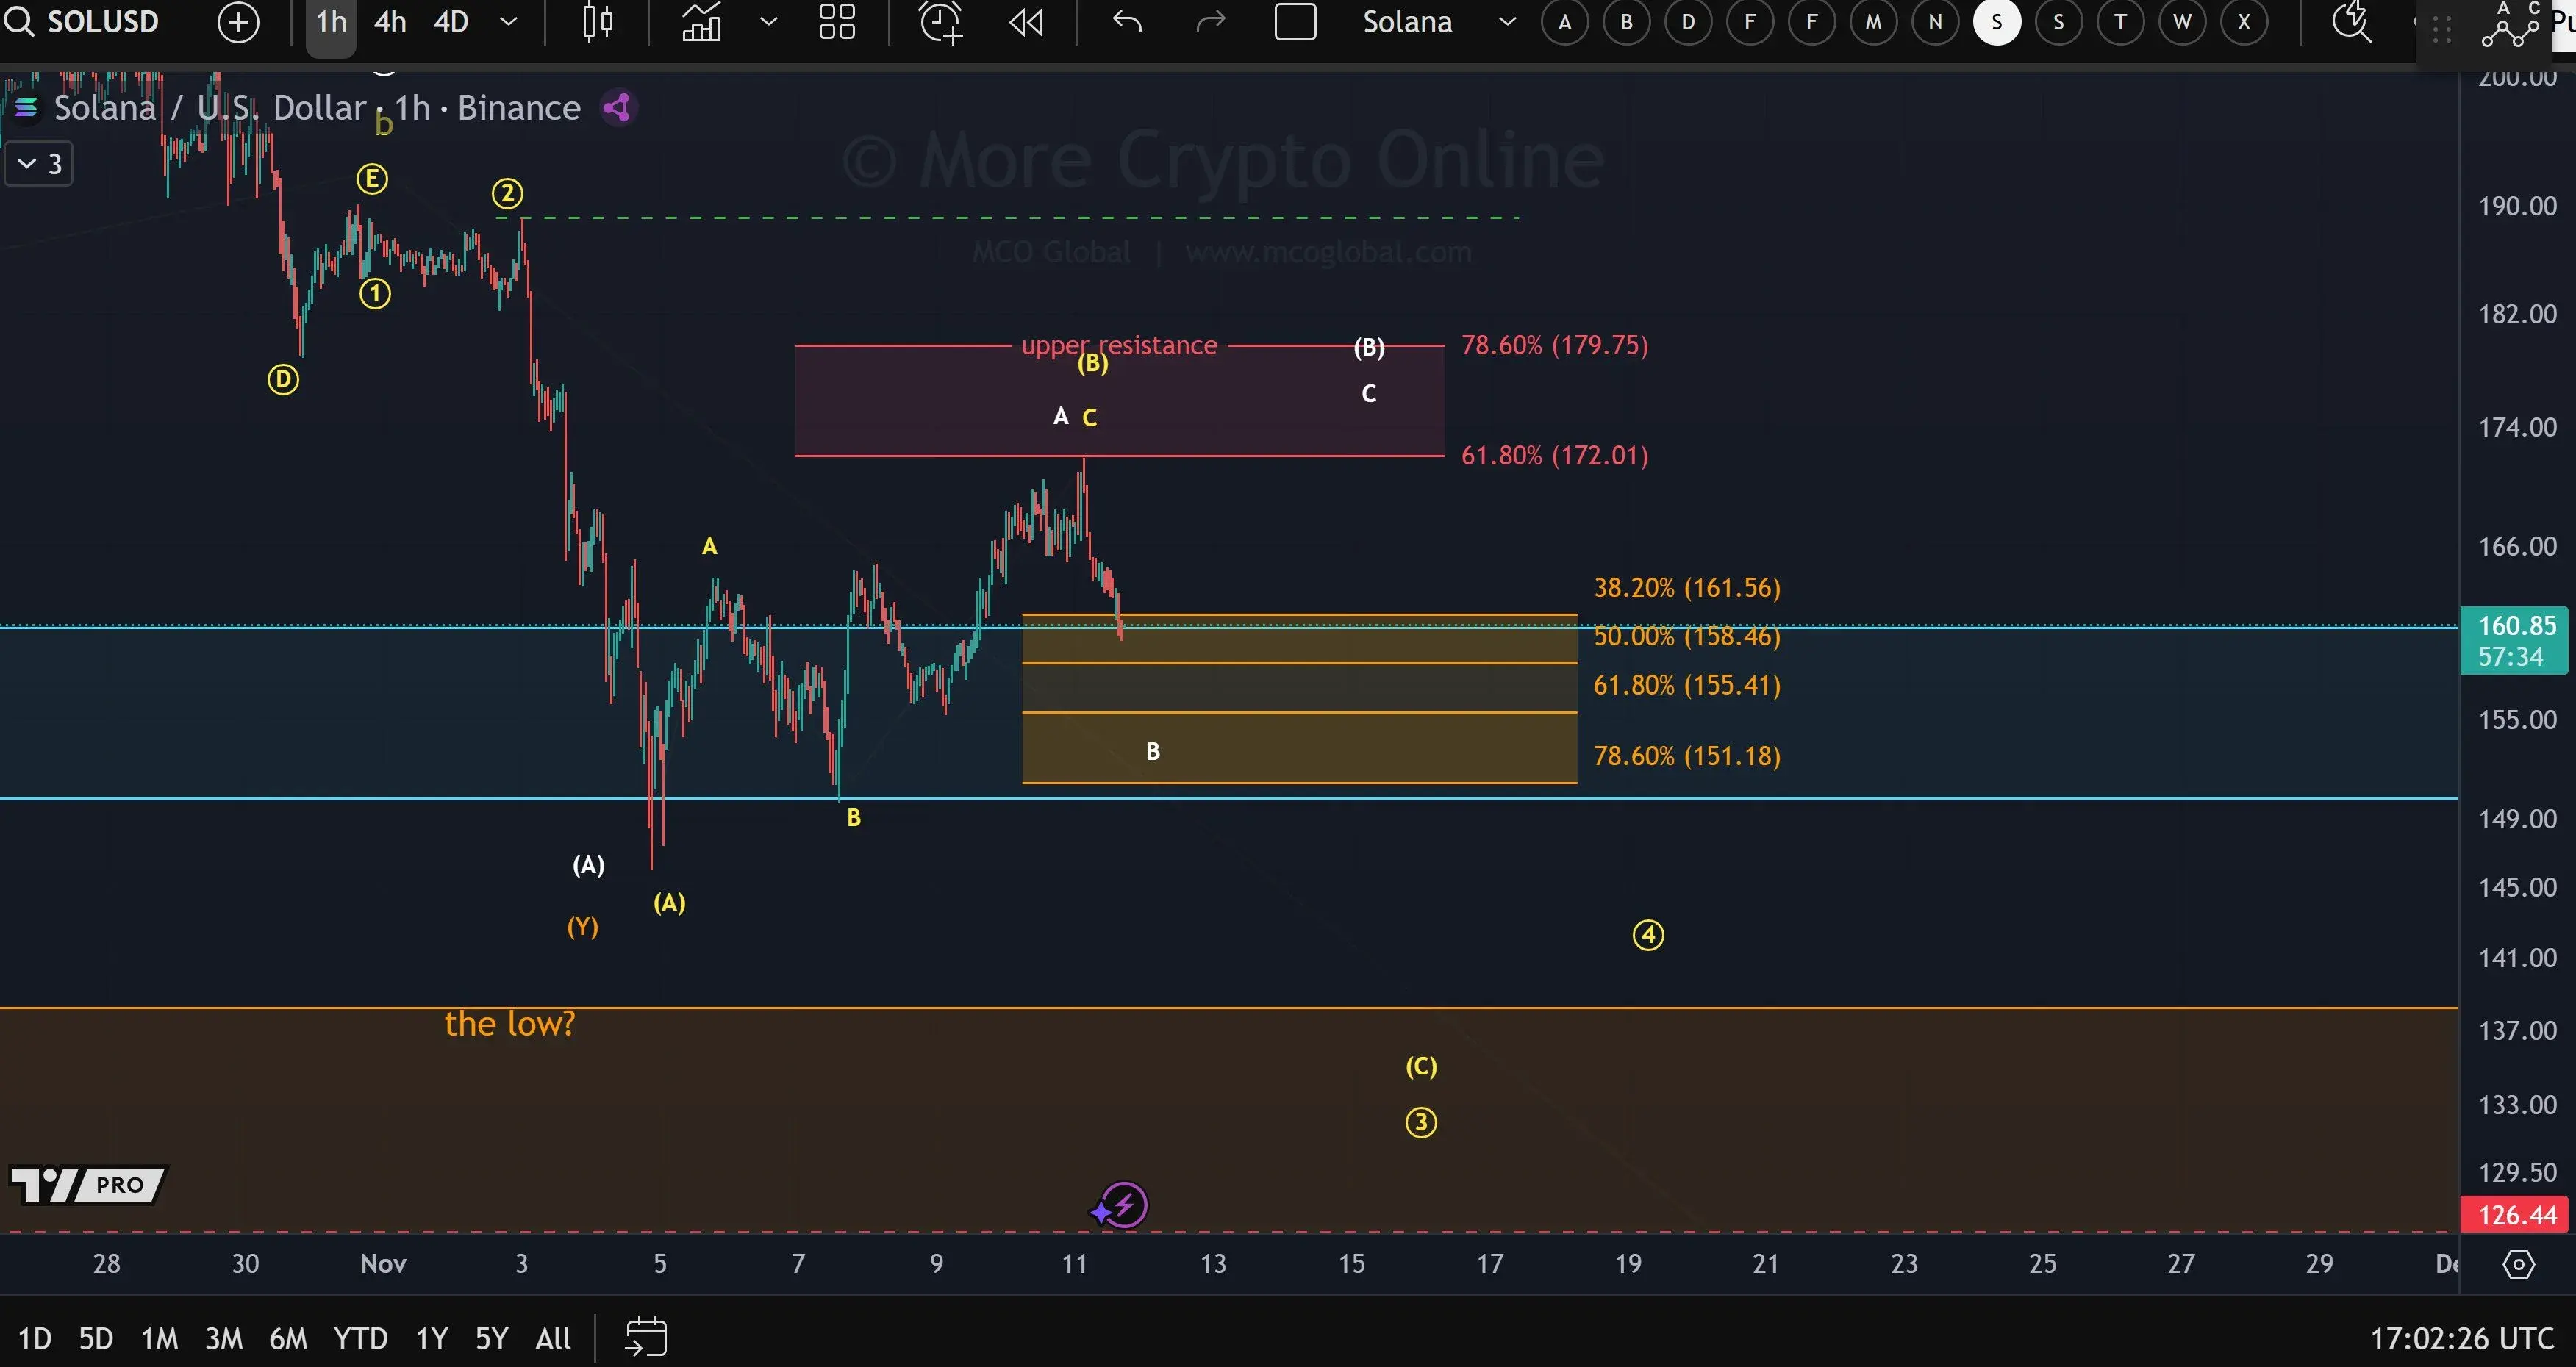This screenshot has height=1367, width=2576.
Task: Click the bar replay rewind icon
Action: point(1027,22)
